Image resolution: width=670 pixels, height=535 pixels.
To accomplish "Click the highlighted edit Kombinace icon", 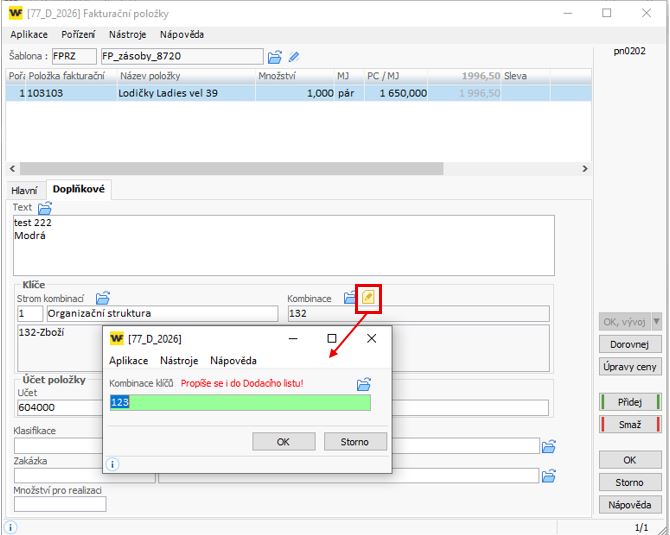I will tap(368, 298).
